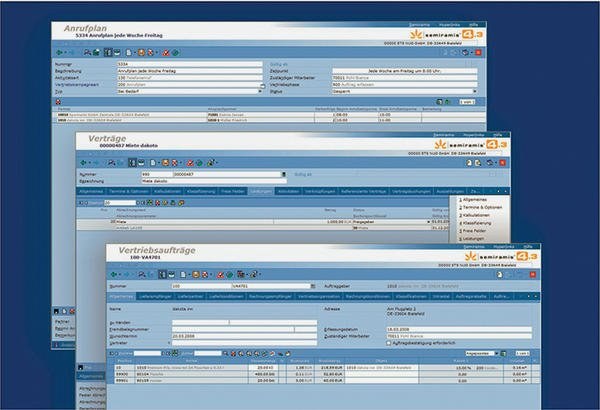Click red delete icon above Anrufplan partner table
This screenshot has width=600, height=410.
[58, 102]
